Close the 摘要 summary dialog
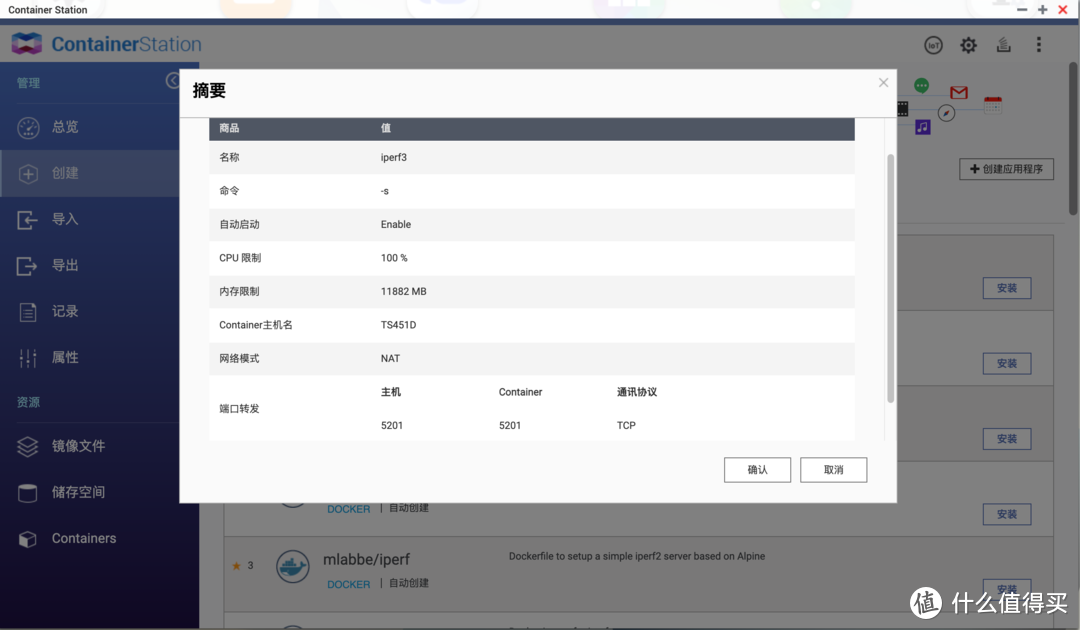 (x=883, y=82)
